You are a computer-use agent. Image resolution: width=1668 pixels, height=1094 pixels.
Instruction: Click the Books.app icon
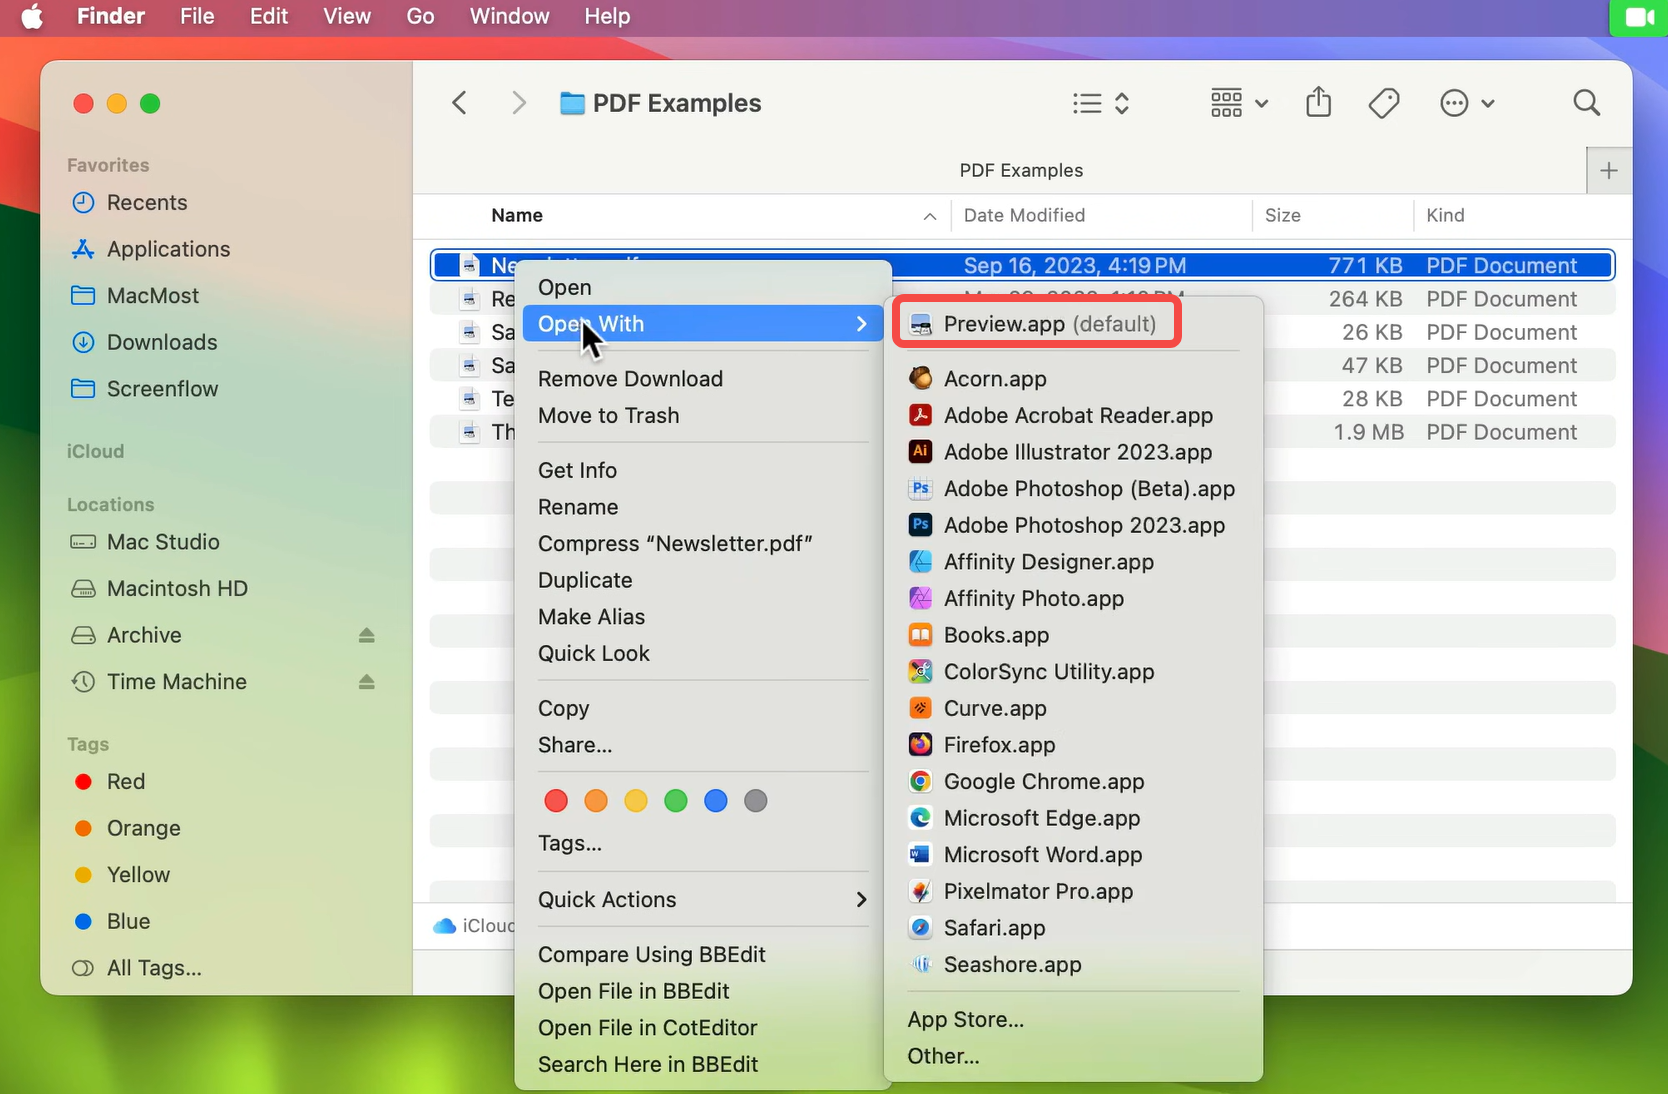tap(920, 635)
